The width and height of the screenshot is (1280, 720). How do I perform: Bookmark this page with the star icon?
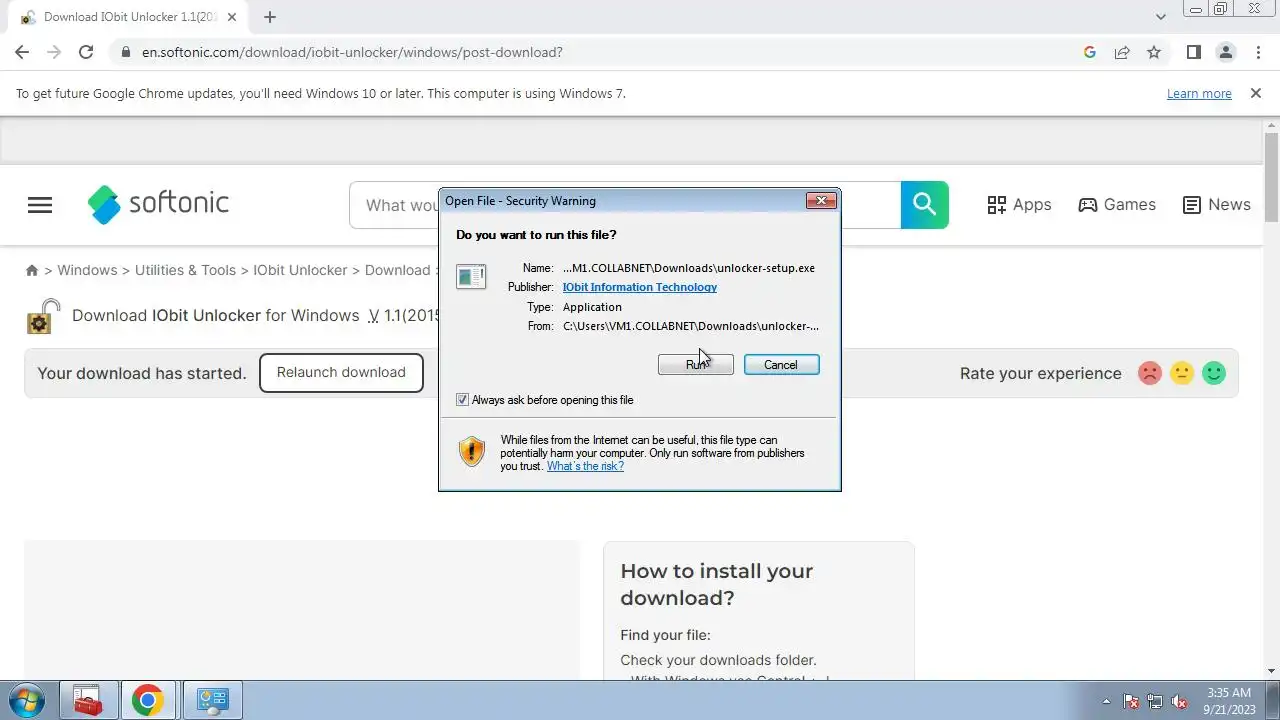1154,52
